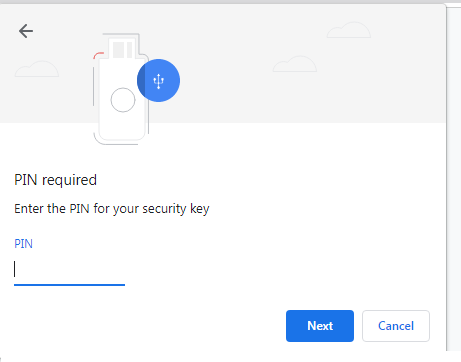Click the "Enter the PIN for your security key" text

point(112,209)
